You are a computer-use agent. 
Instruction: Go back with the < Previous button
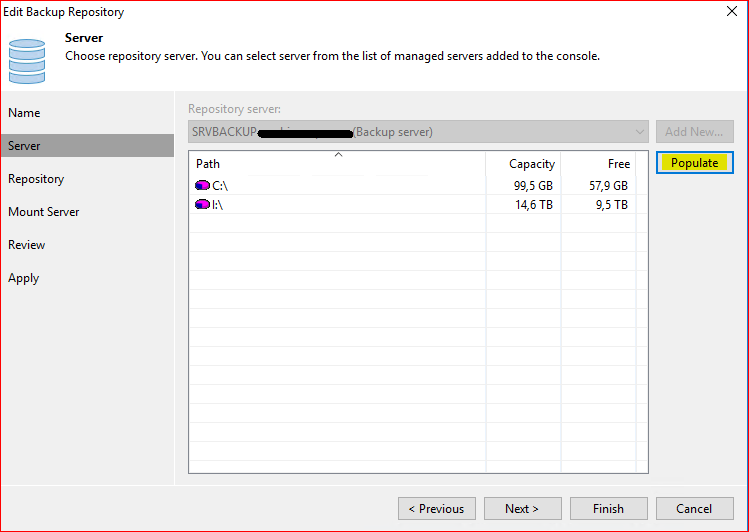click(436, 509)
